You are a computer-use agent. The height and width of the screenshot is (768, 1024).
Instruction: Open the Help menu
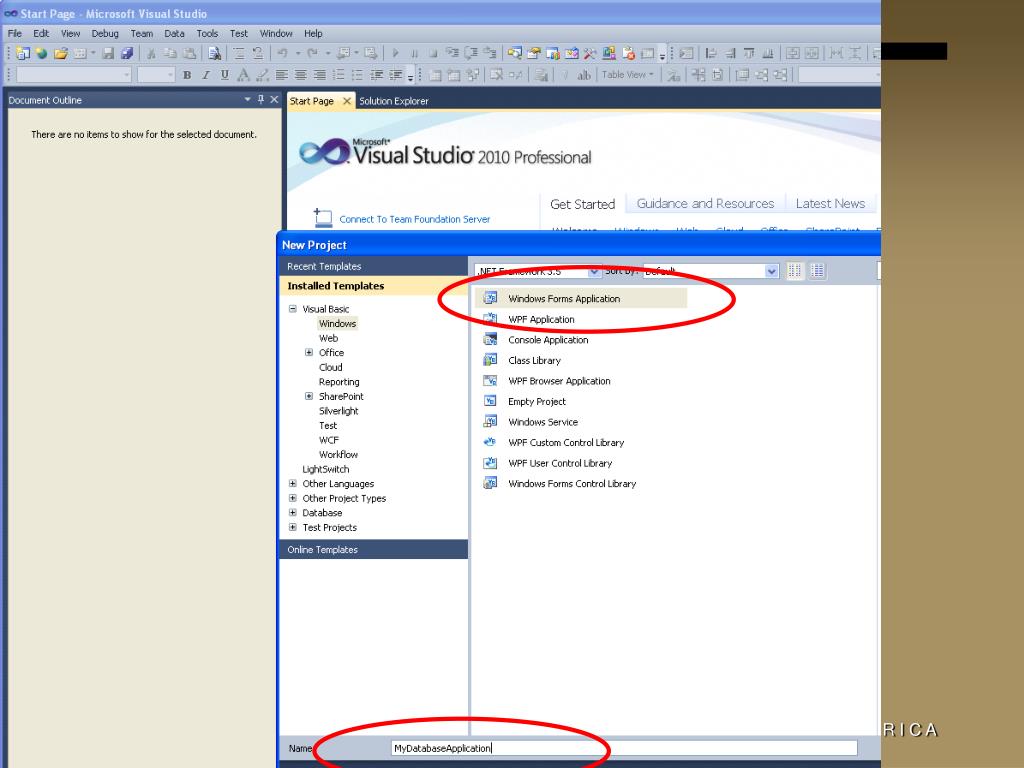pyautogui.click(x=313, y=33)
